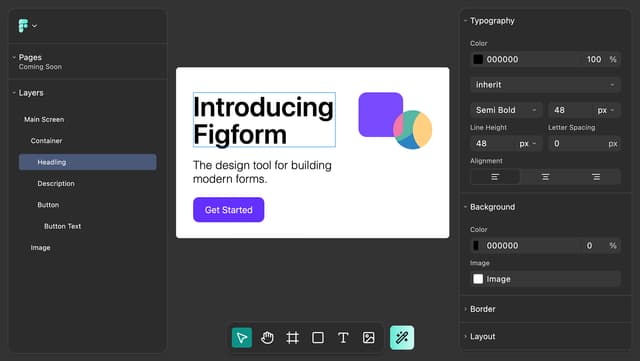Select the Button layer
640x361 pixels.
(x=48, y=205)
